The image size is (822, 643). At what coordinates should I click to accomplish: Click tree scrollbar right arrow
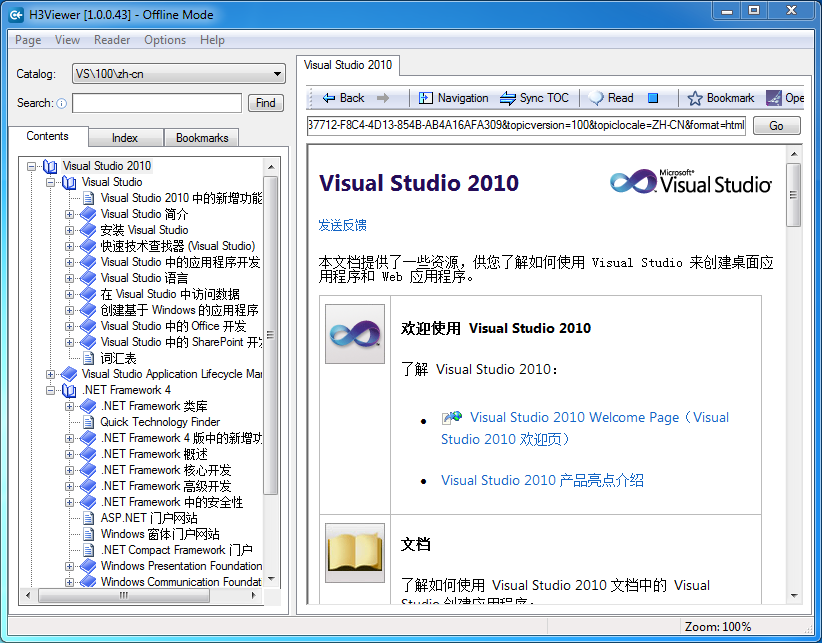[254, 595]
